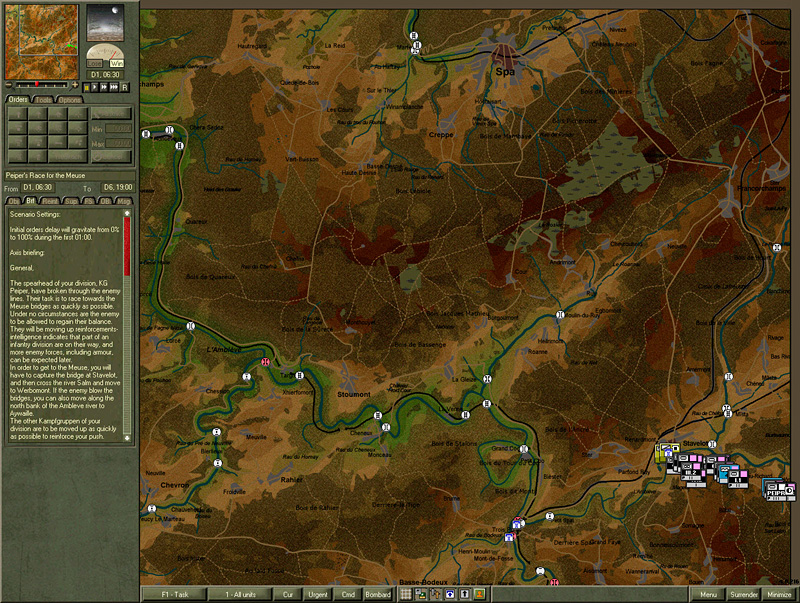The height and width of the screenshot is (603, 800).
Task: Switch to the Orders tab
Action: pos(18,99)
